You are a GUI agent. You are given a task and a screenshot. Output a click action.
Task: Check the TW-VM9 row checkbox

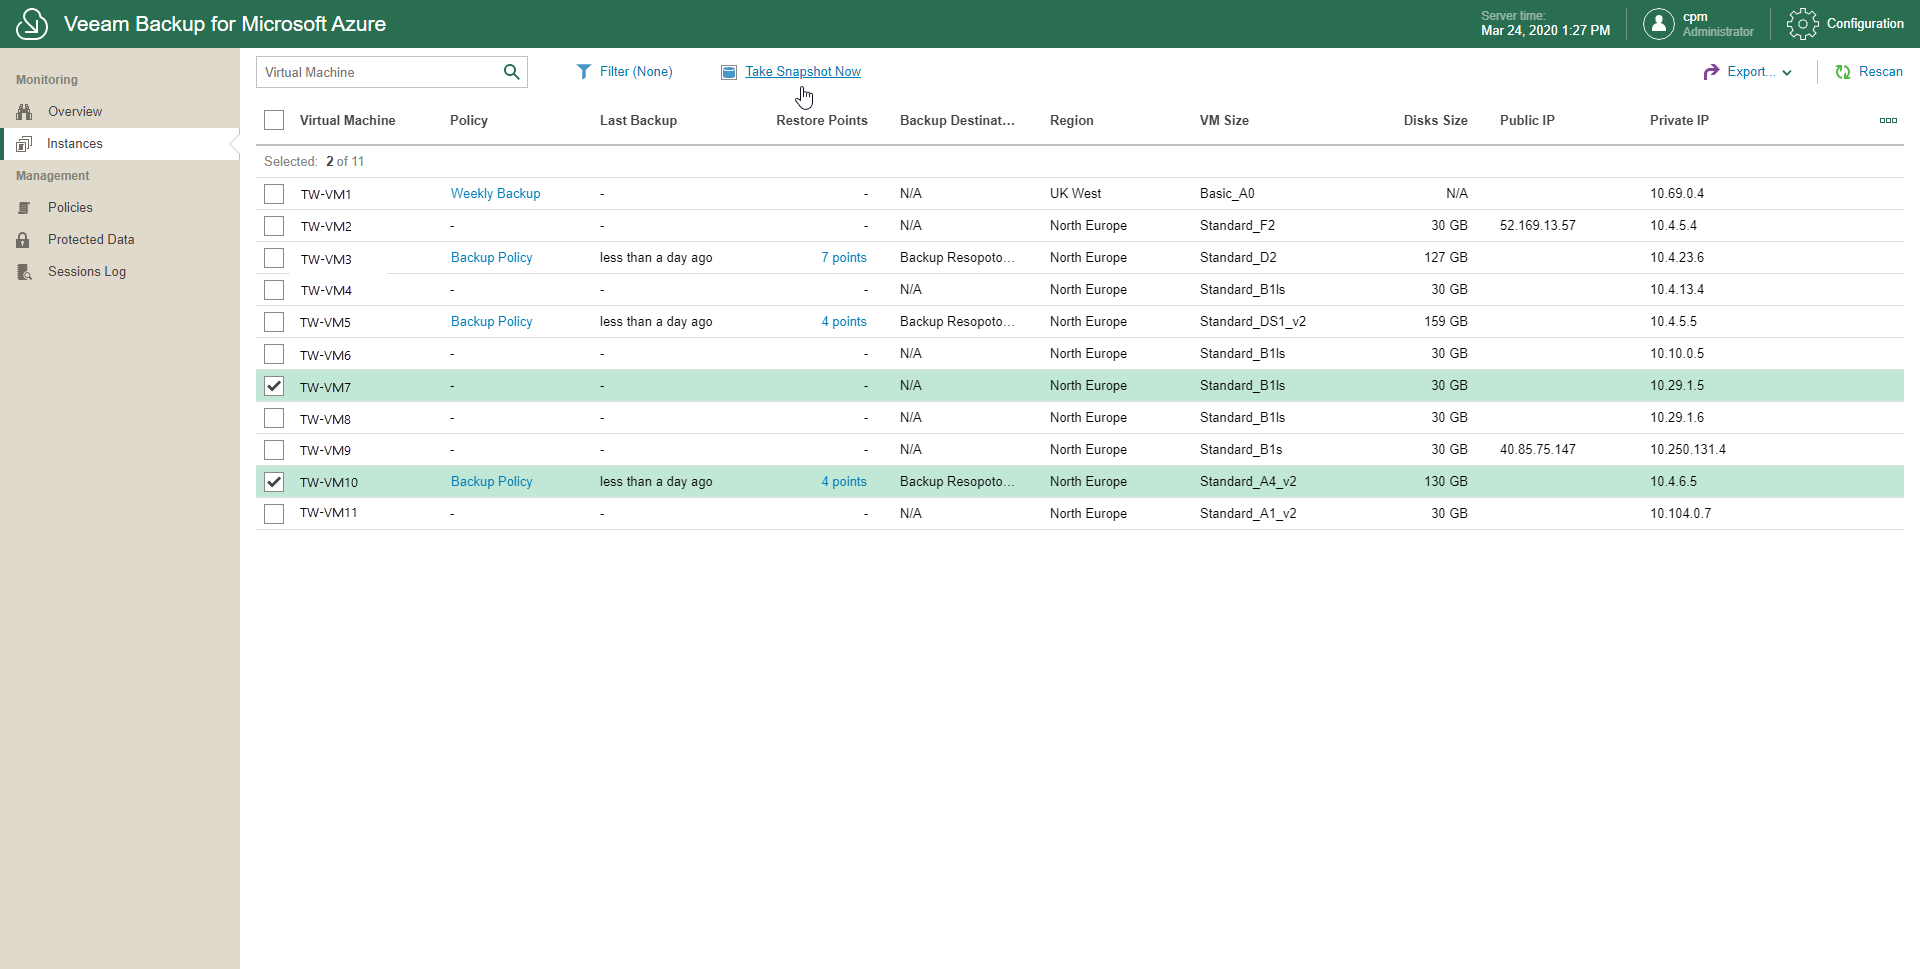point(274,450)
